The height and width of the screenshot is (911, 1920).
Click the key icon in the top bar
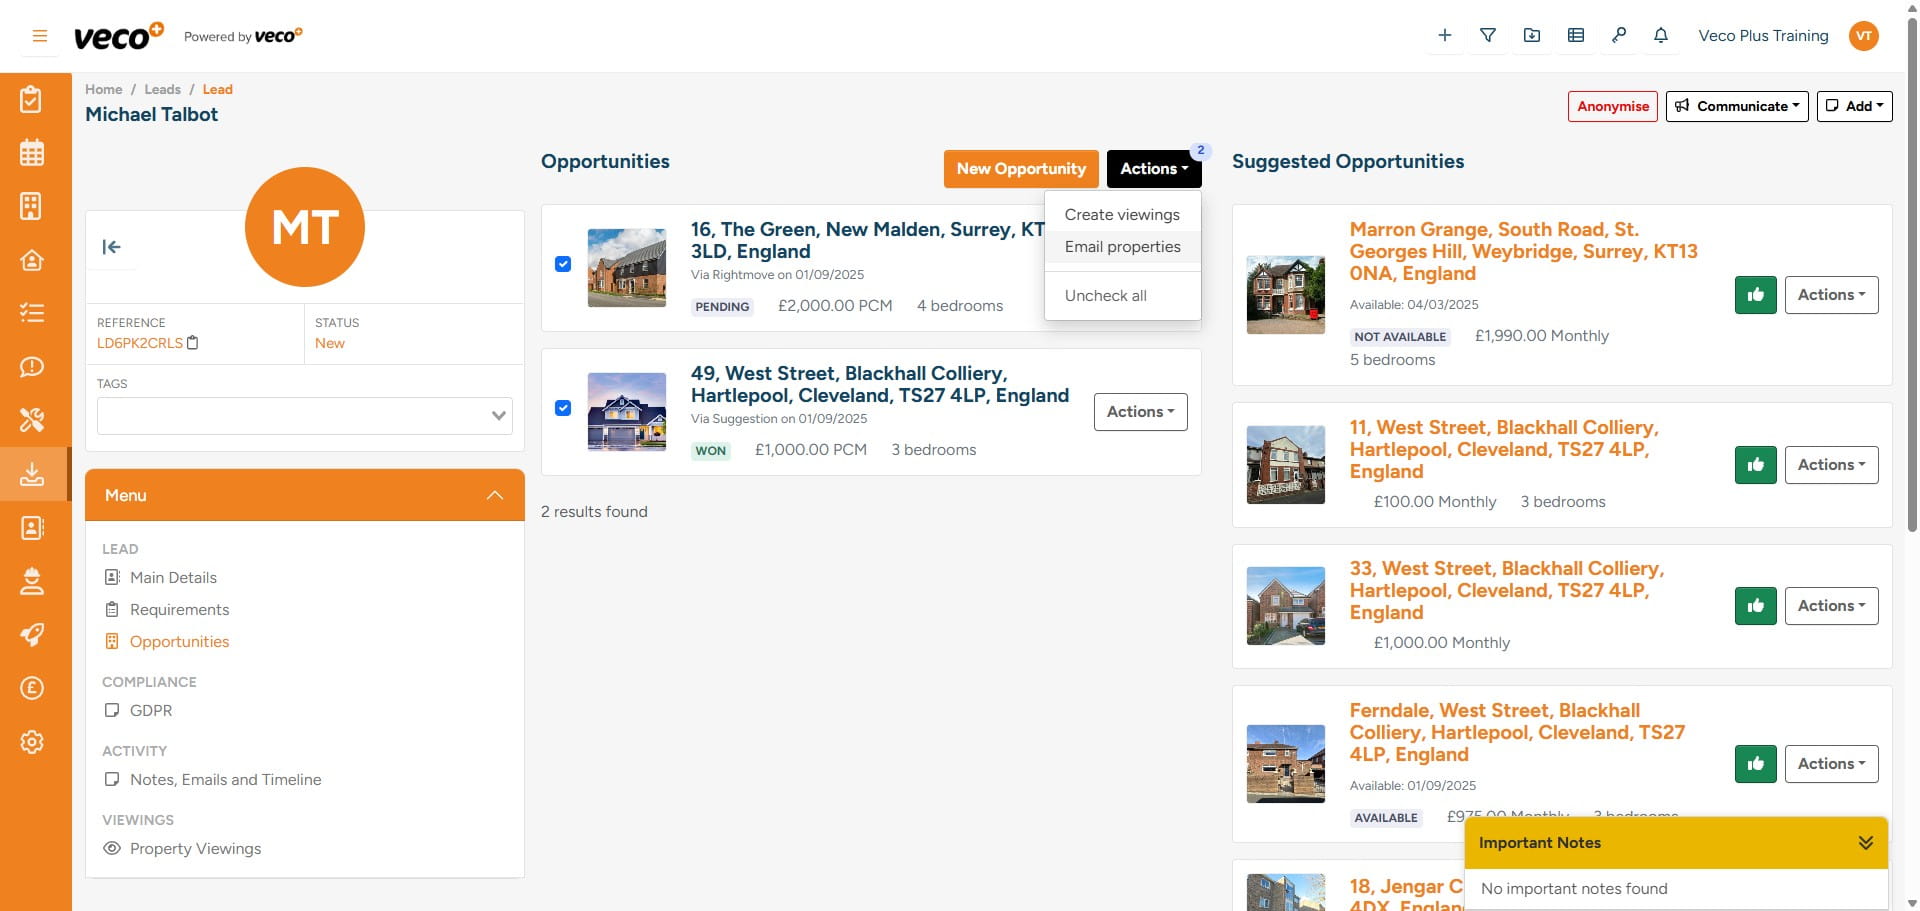point(1619,35)
